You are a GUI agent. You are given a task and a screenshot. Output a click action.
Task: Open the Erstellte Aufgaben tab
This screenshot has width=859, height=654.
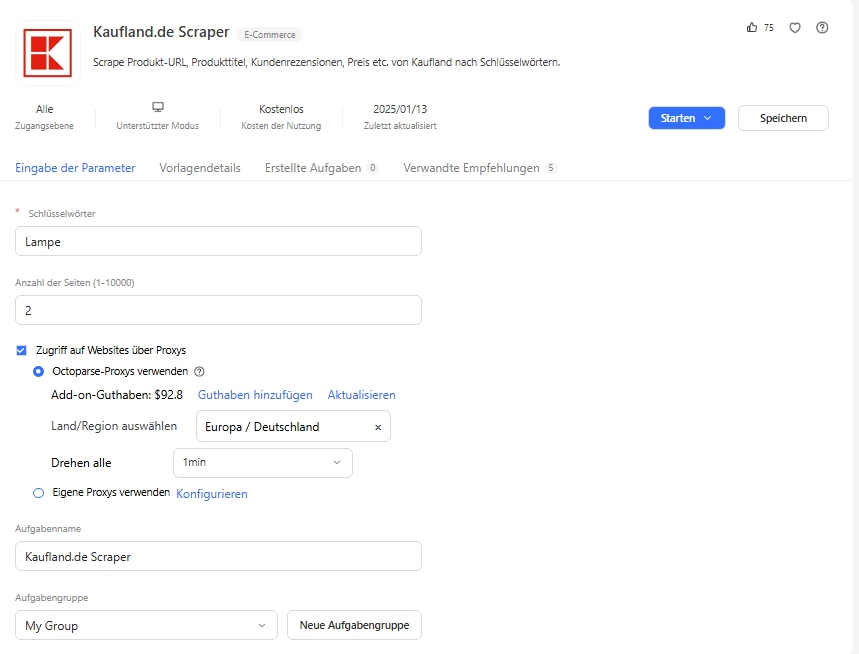(x=321, y=168)
